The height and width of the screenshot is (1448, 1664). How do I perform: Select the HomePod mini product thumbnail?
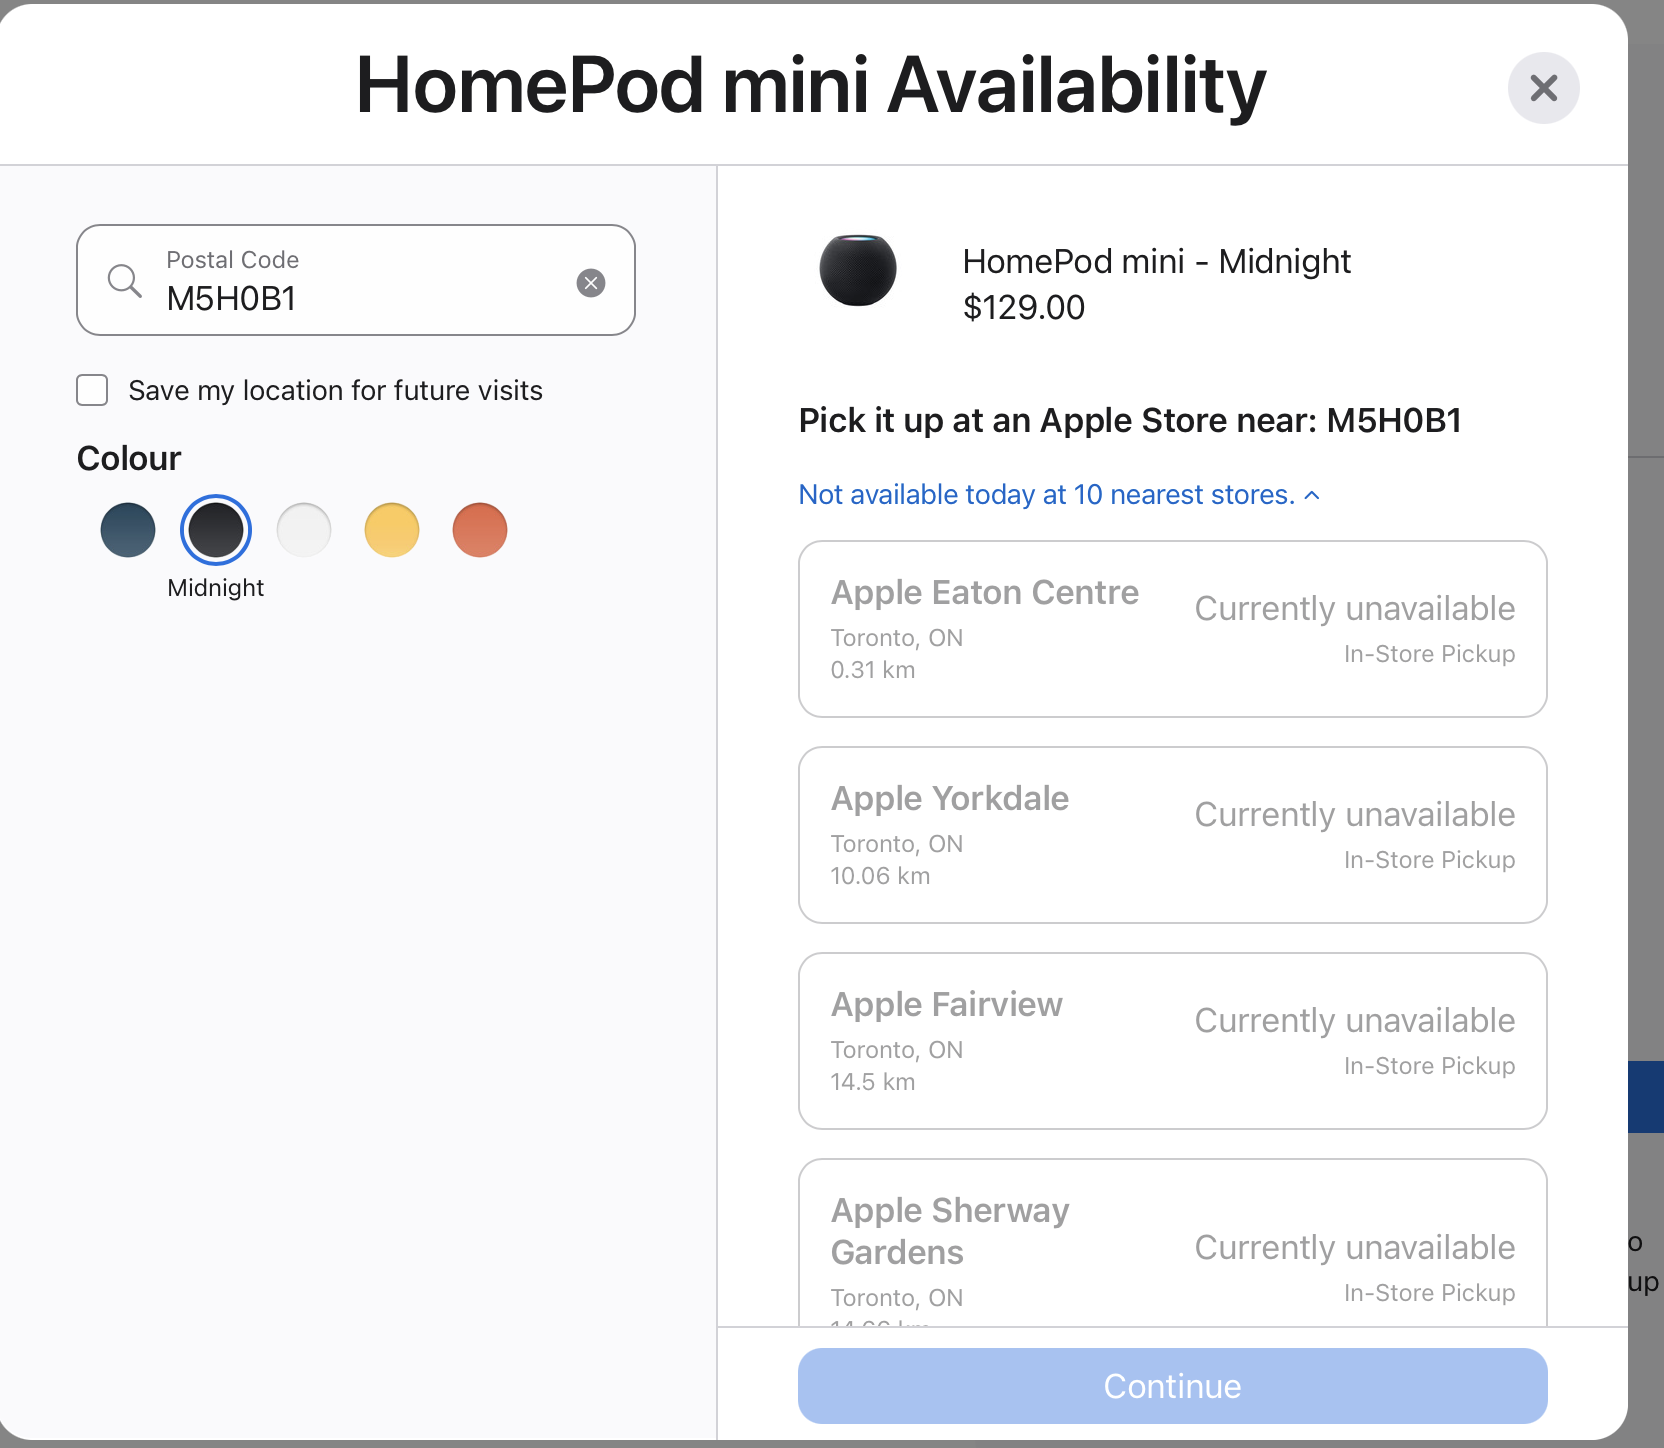point(858,270)
